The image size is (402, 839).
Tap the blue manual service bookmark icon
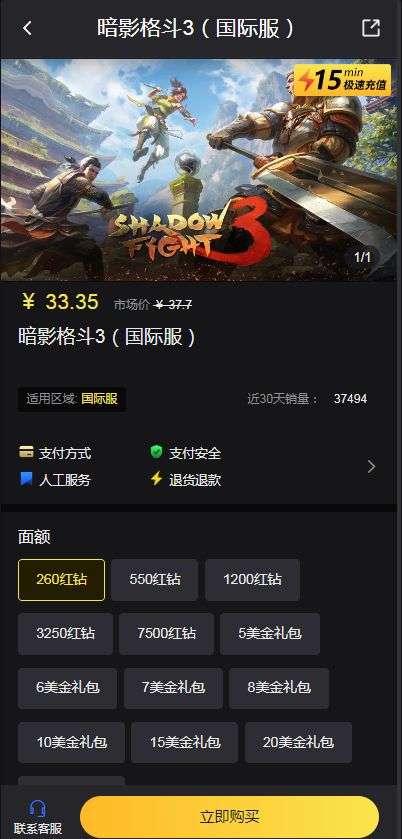tap(26, 478)
